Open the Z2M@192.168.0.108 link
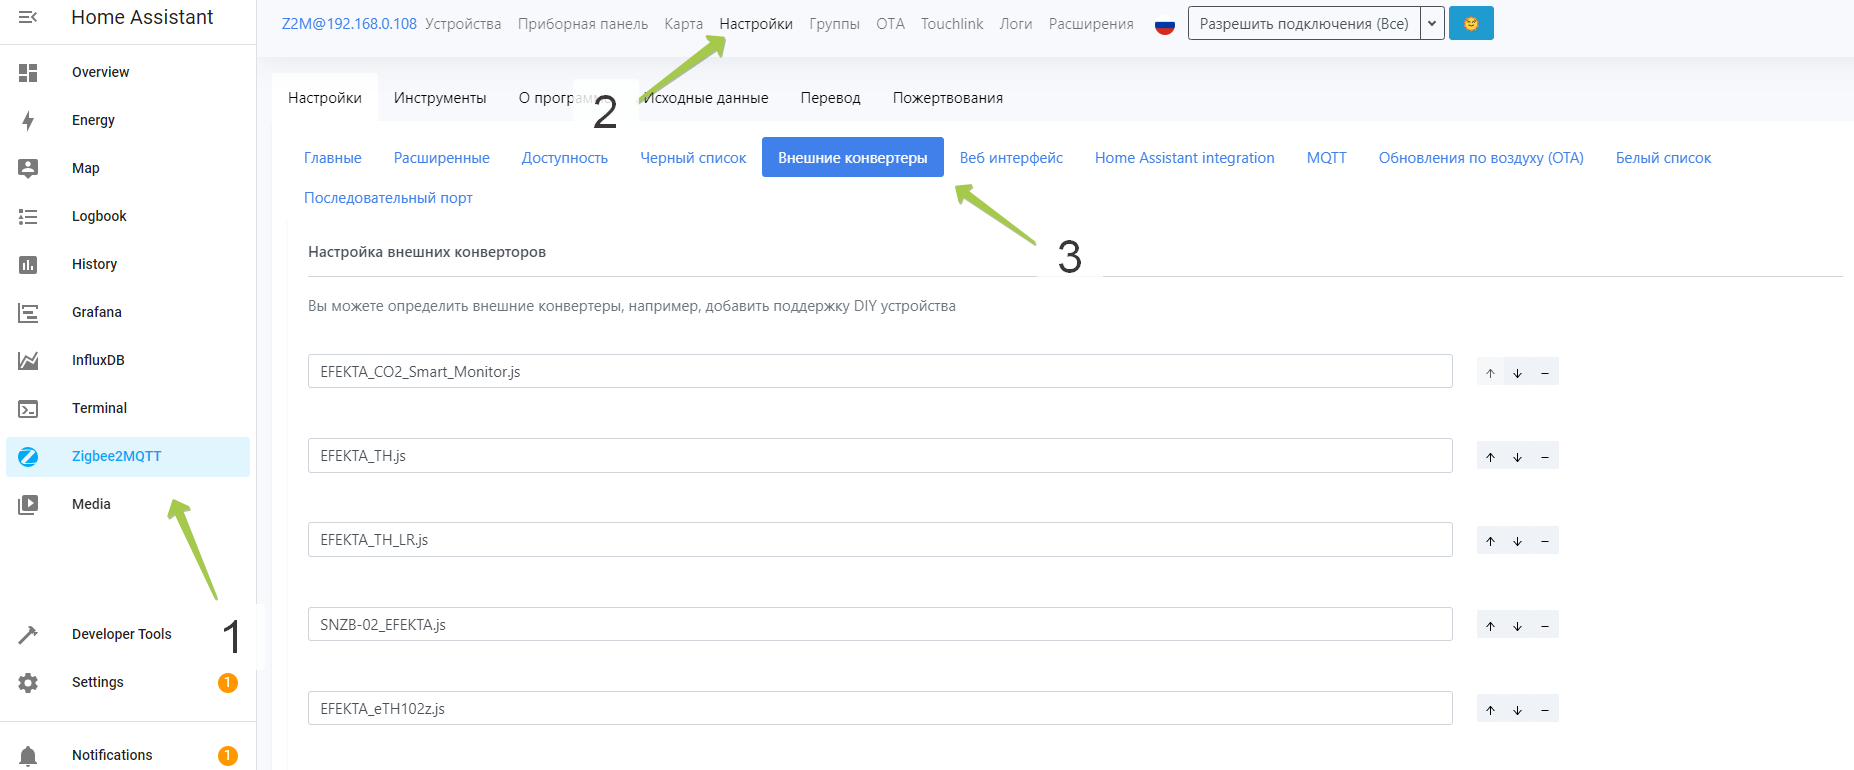The height and width of the screenshot is (770, 1854). [x=349, y=24]
